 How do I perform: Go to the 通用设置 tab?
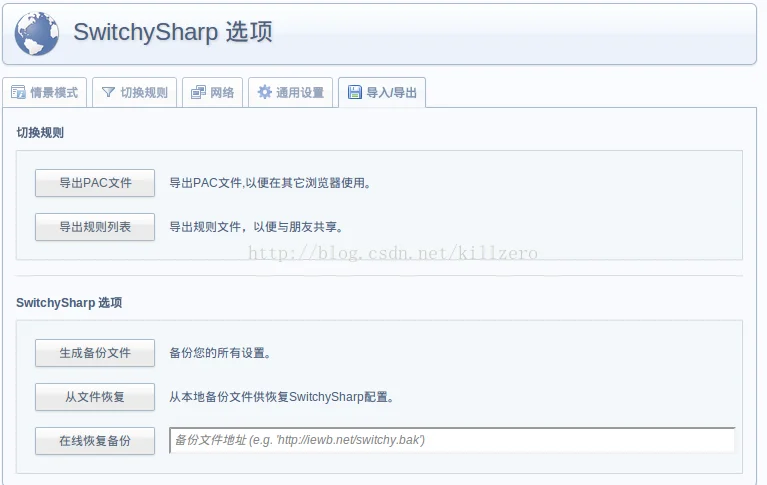[x=291, y=92]
